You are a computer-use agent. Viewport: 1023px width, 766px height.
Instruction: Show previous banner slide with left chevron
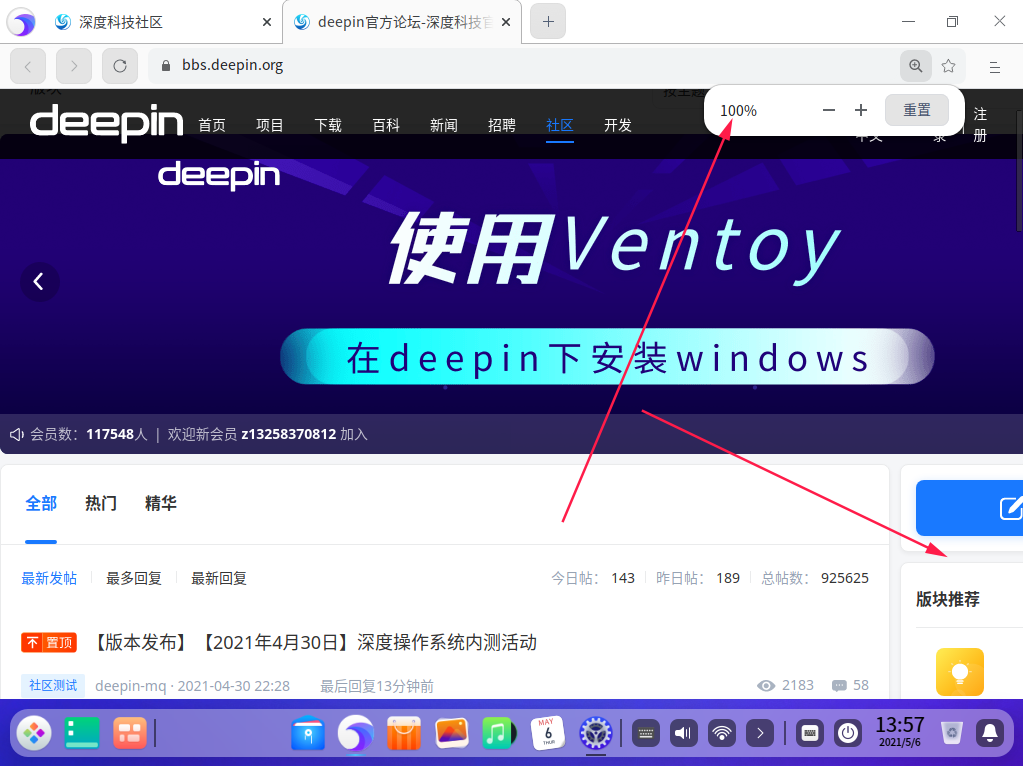tap(39, 282)
